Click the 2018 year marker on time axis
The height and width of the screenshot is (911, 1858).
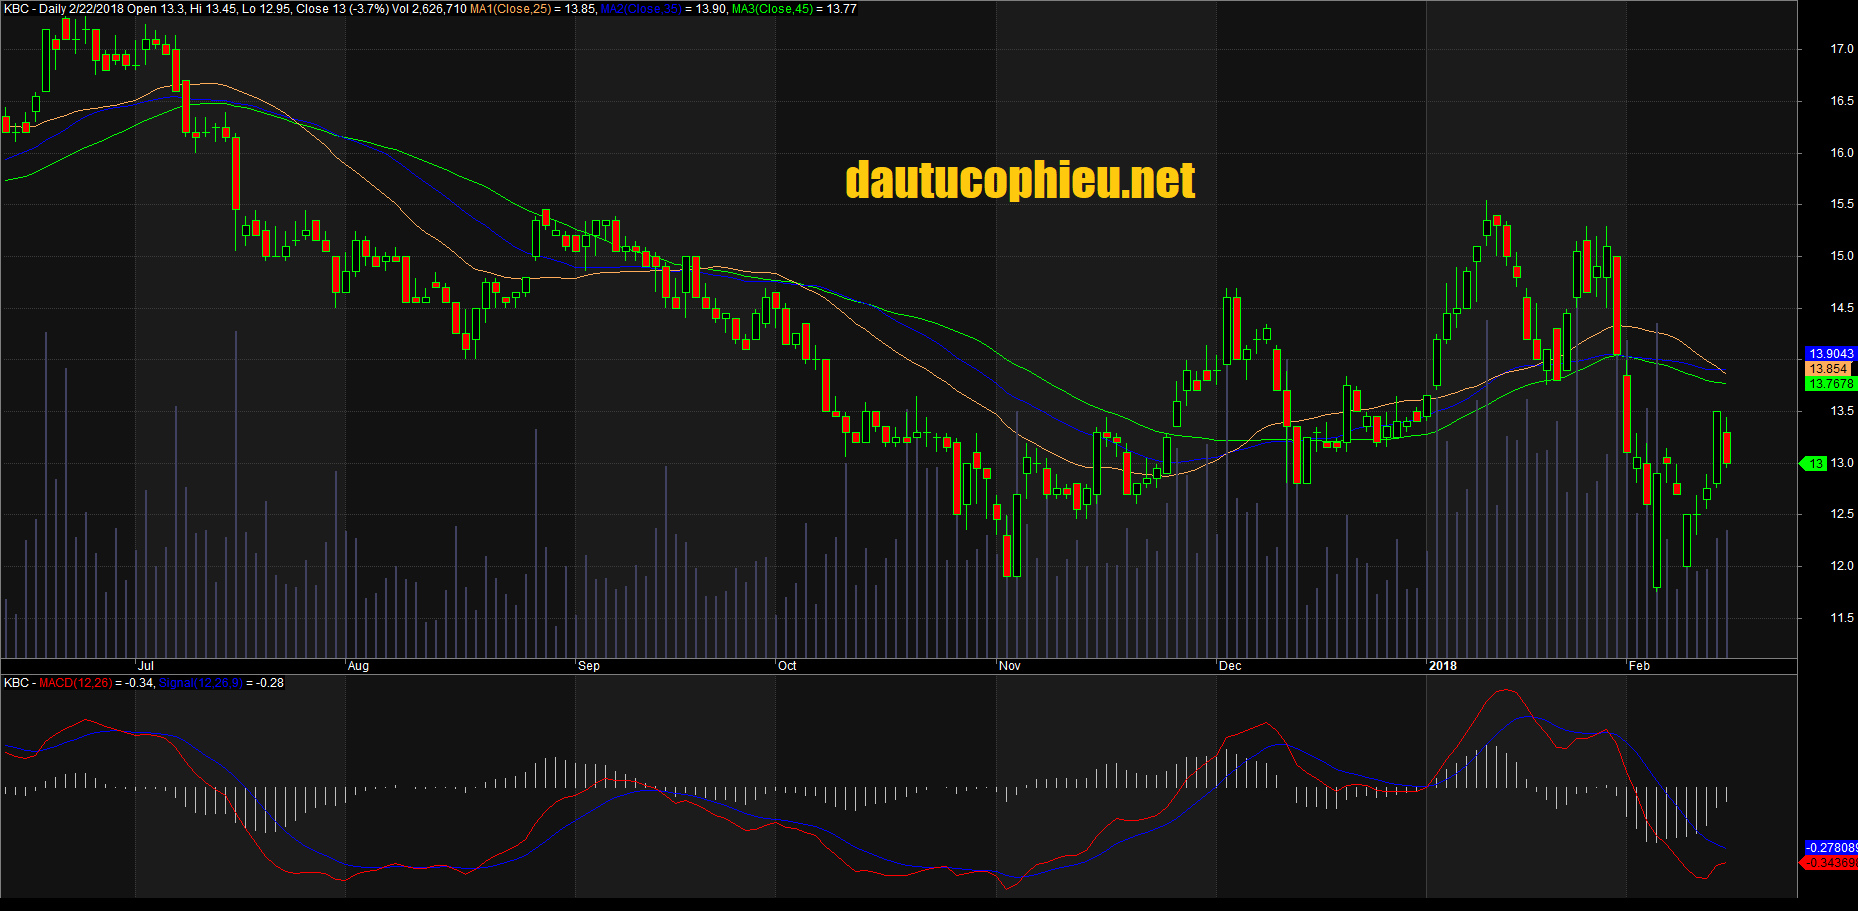click(1443, 666)
